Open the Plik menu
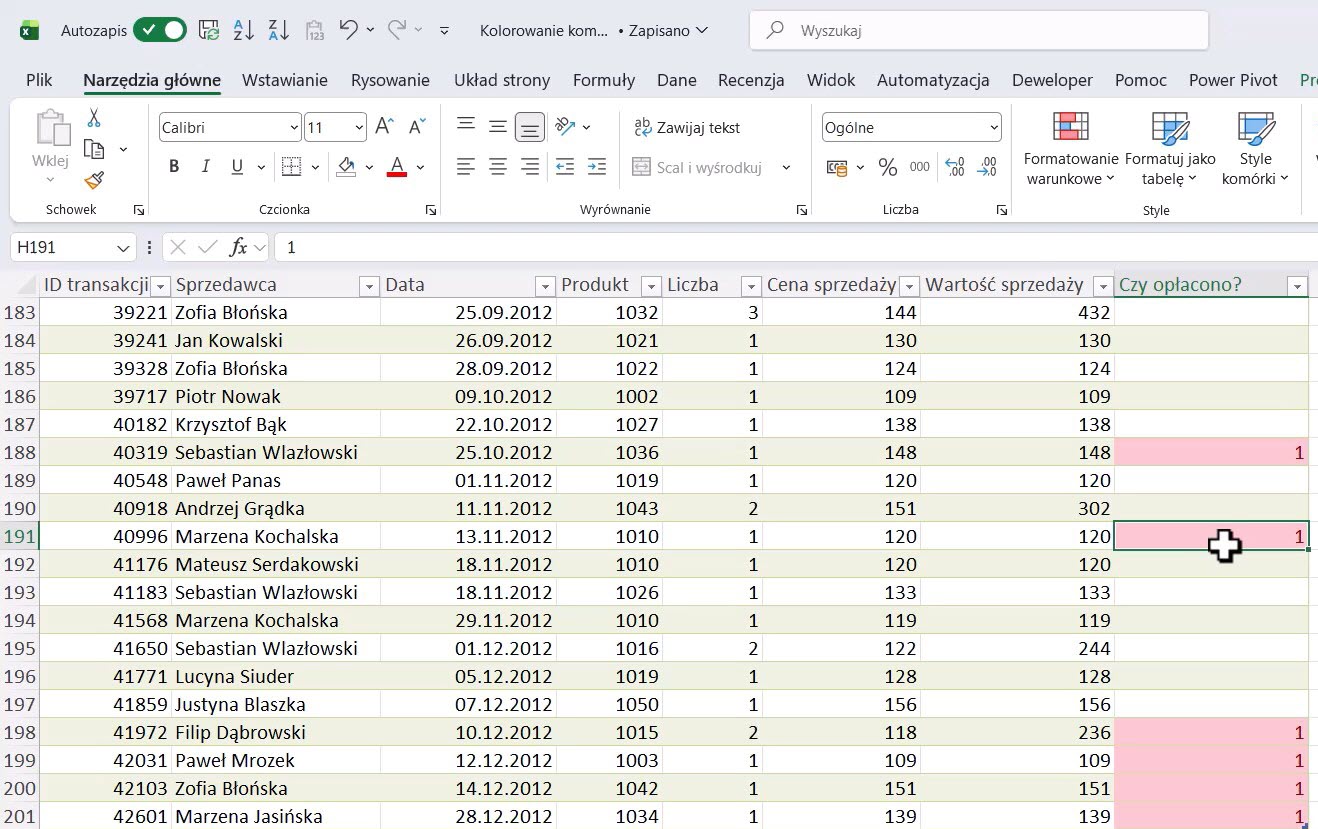This screenshot has height=829, width=1318. [40, 80]
